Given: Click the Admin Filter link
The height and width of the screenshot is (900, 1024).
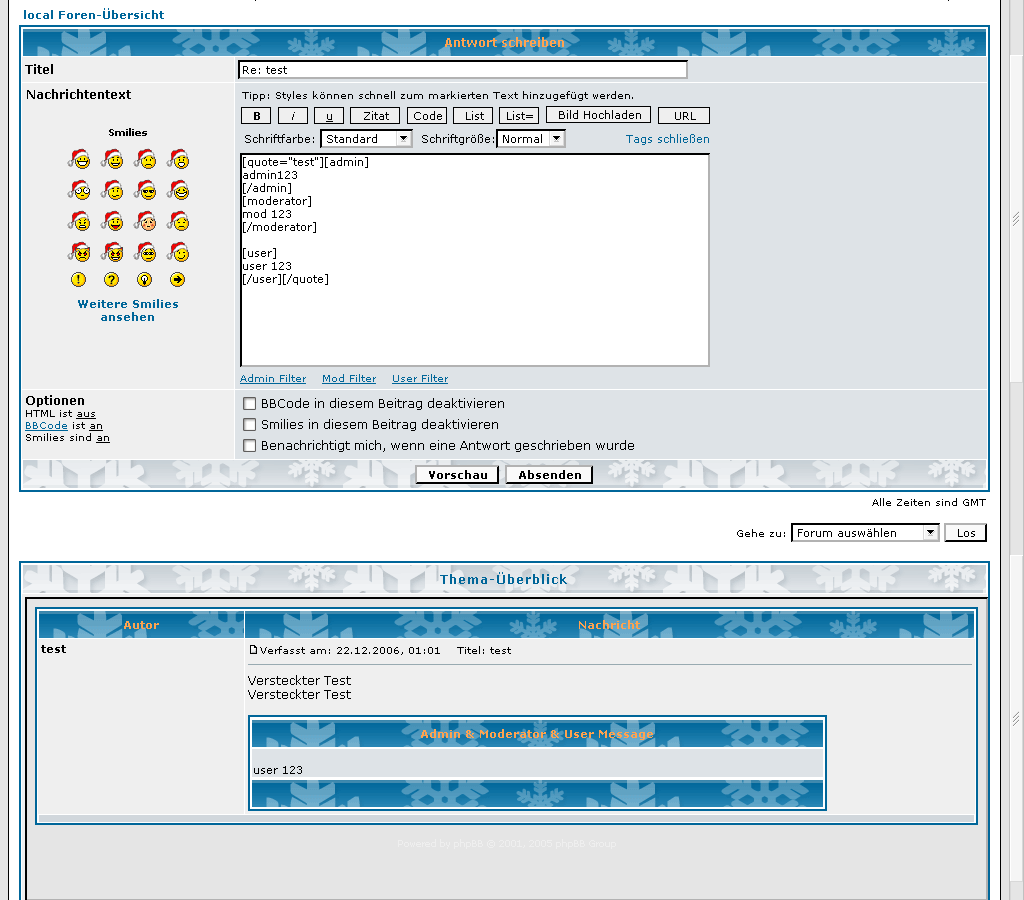Looking at the screenshot, I should click(273, 379).
